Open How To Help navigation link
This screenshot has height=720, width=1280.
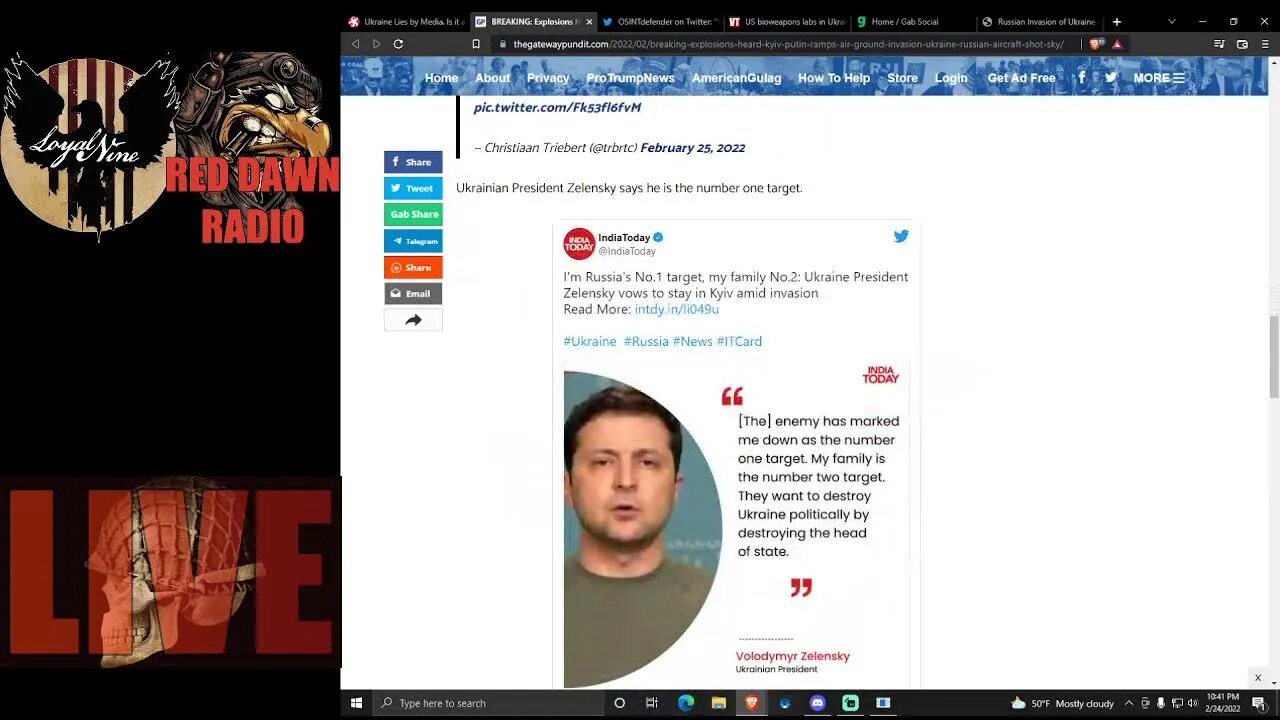click(834, 78)
